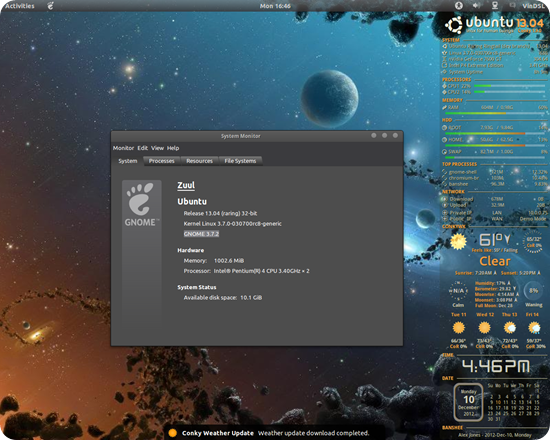Open the Help menu in System Monitor
Image resolution: width=550 pixels, height=440 pixels.
click(x=173, y=148)
